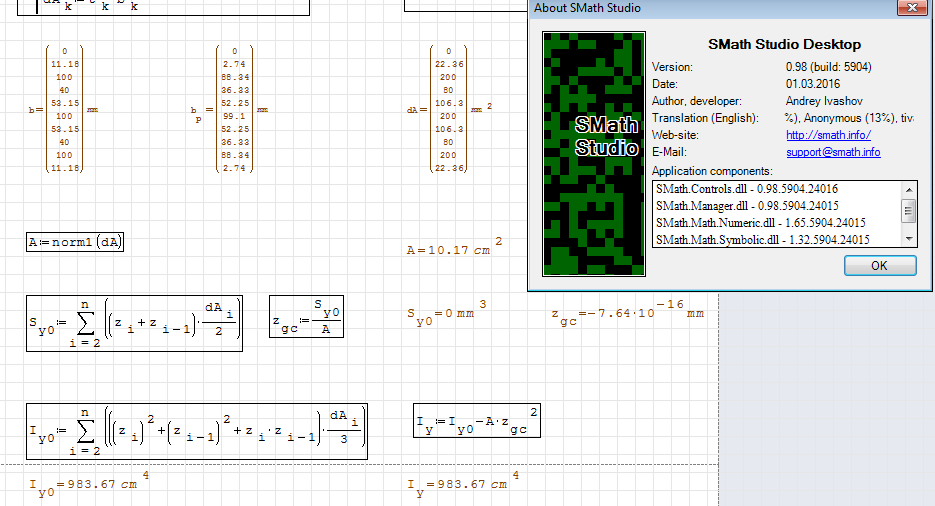This screenshot has width=935, height=506.
Task: Click the components list scrollbar thumb
Action: (909, 210)
